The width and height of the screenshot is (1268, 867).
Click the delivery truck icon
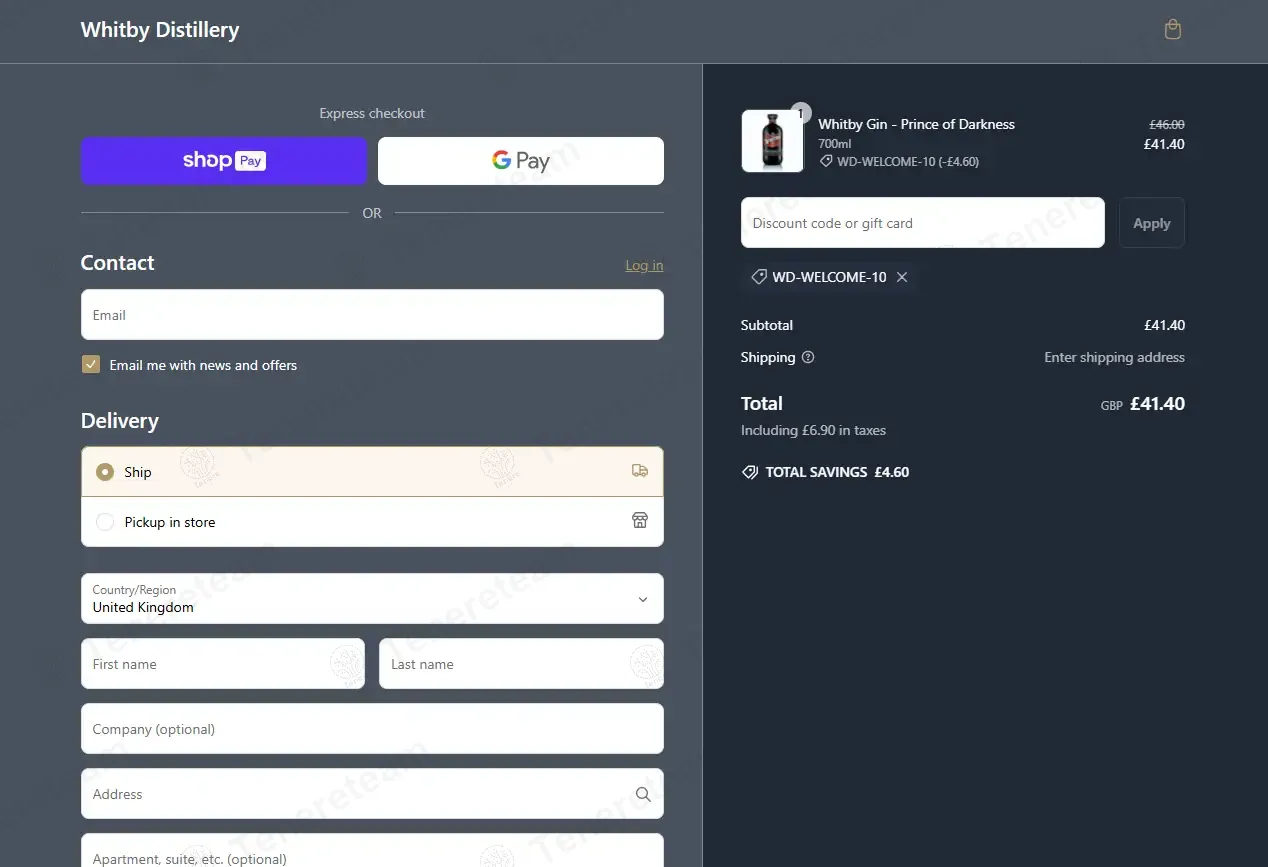pos(640,471)
